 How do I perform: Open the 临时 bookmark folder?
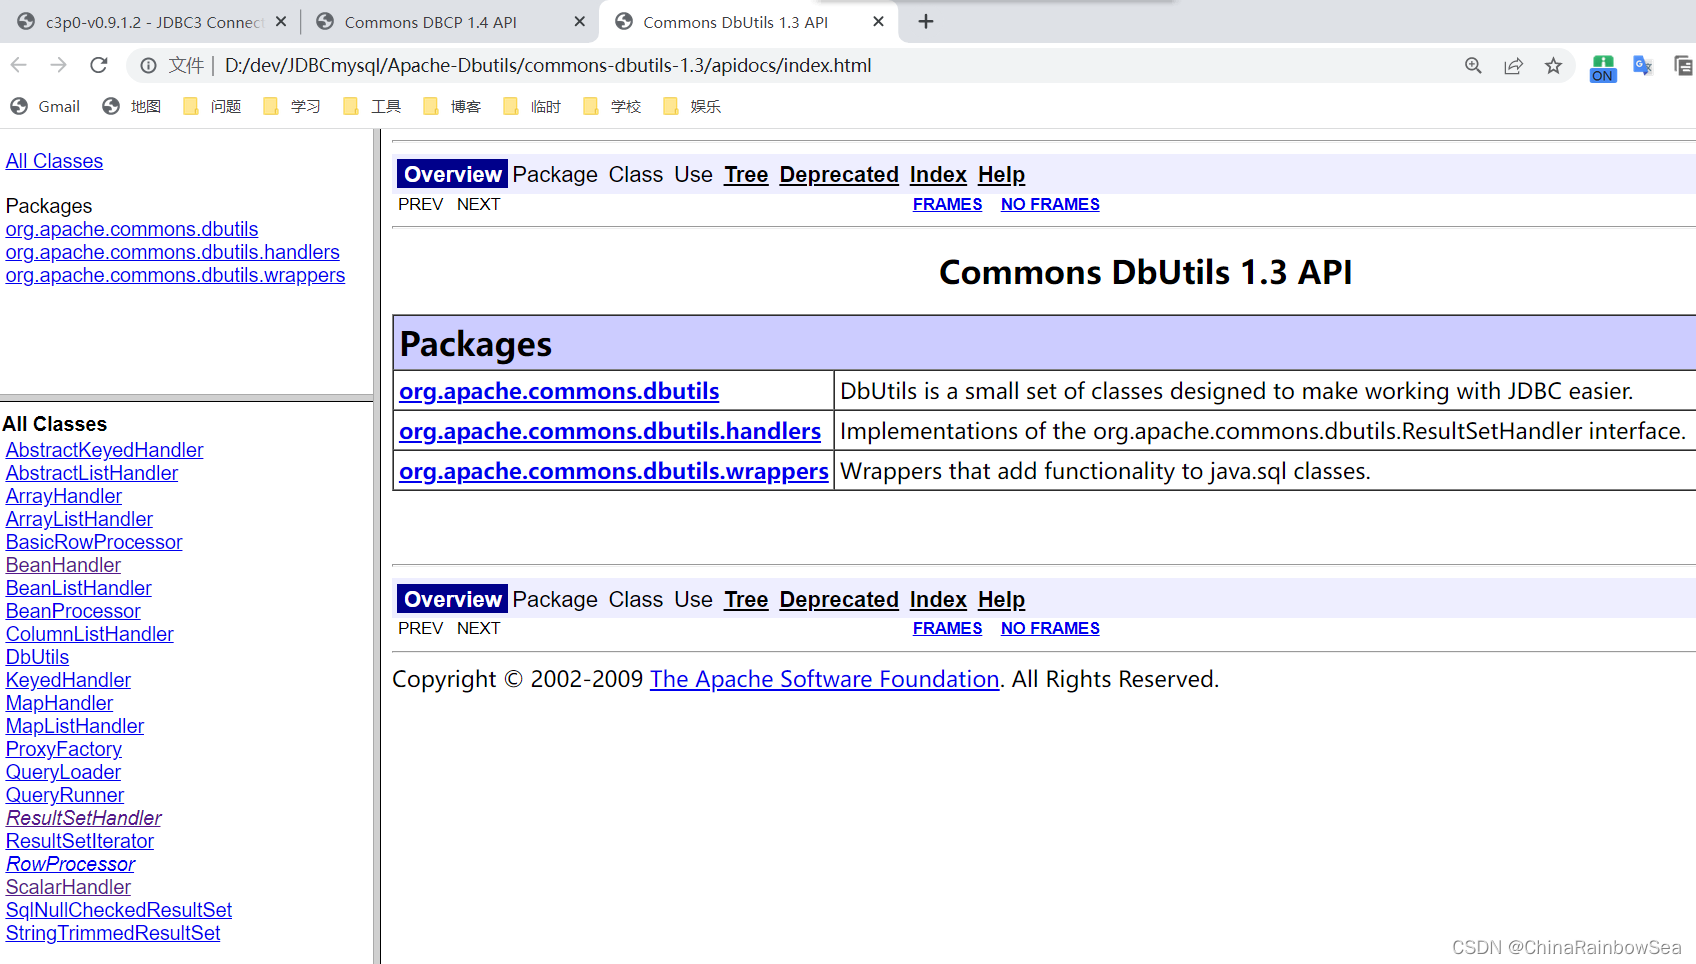tap(532, 106)
